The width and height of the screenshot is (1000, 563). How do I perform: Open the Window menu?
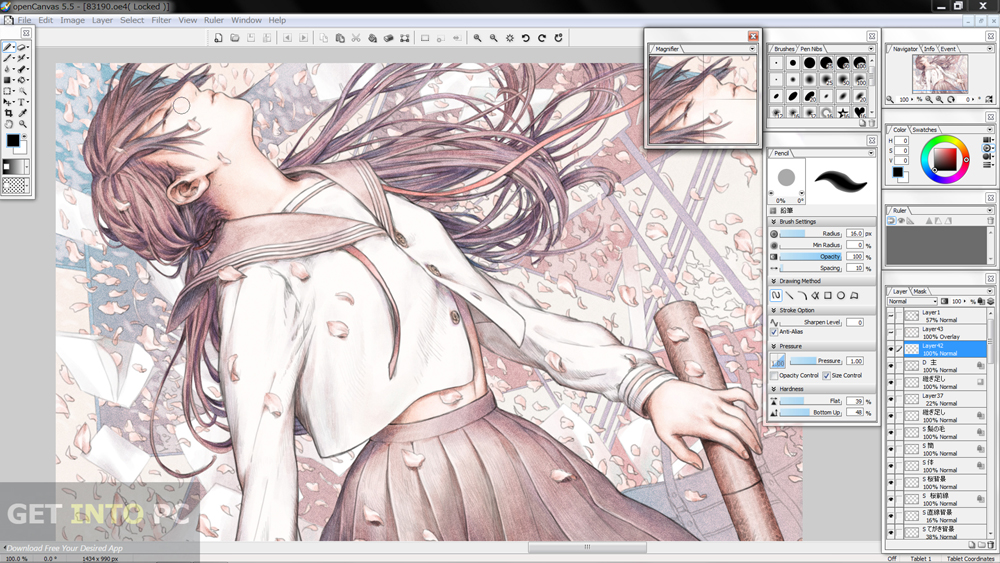(x=246, y=20)
